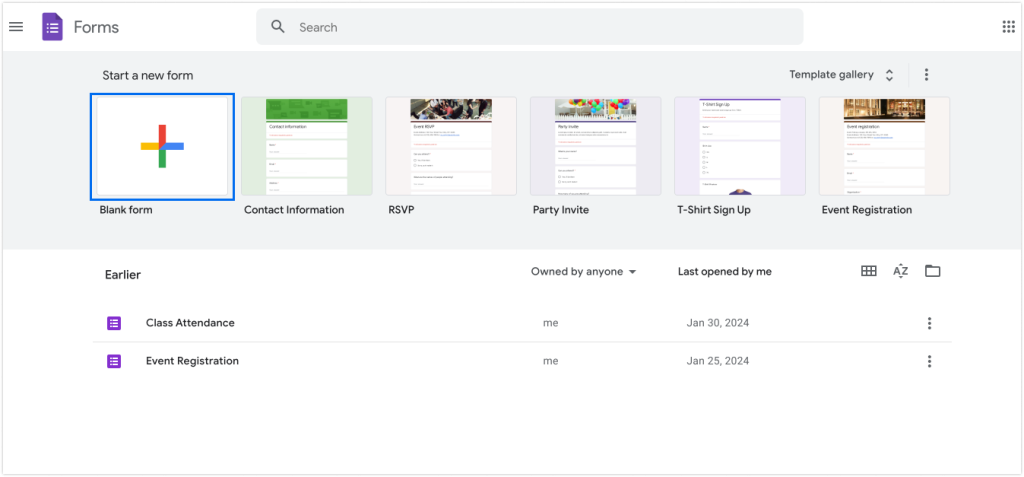Click the Blank form label
This screenshot has width=1024, height=477.
pos(126,210)
